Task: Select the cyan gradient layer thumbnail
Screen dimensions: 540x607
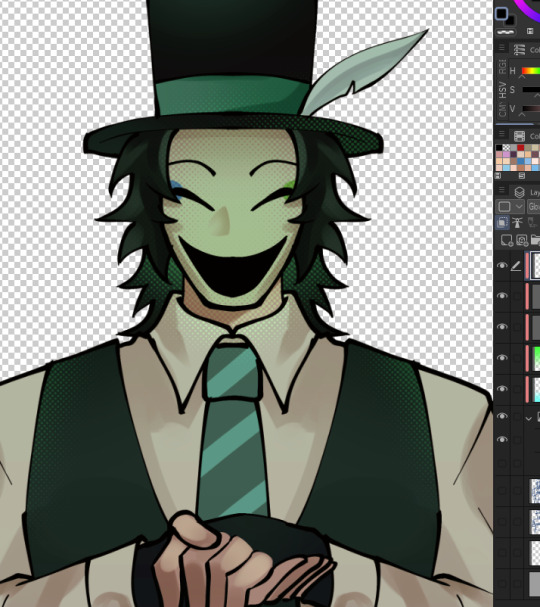Action: click(536, 389)
